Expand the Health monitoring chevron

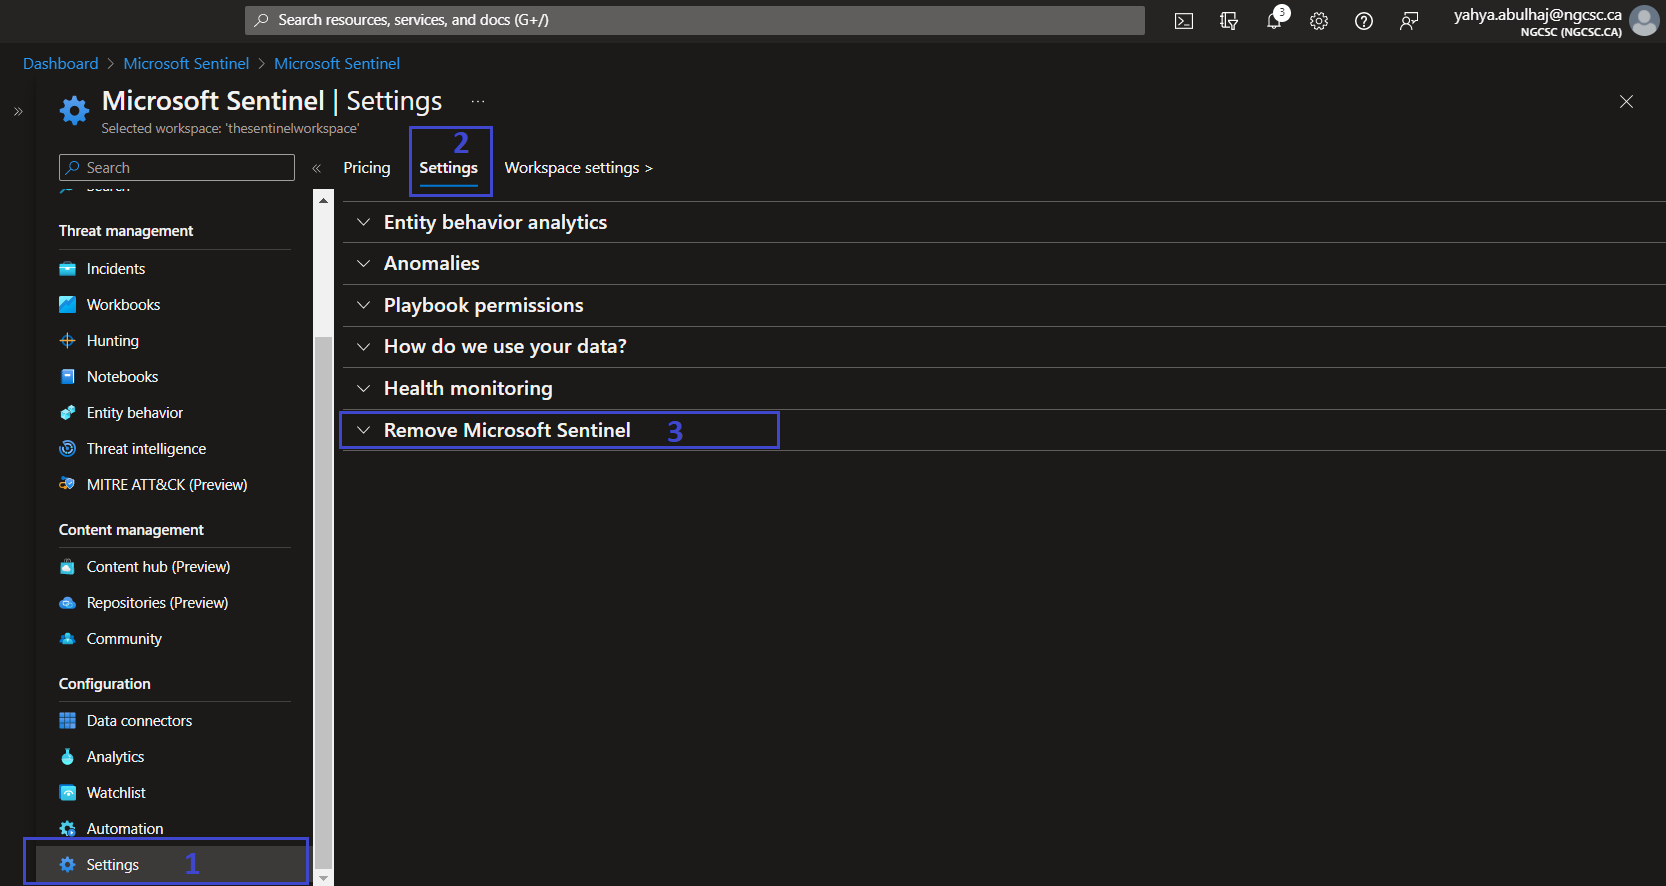tap(364, 388)
